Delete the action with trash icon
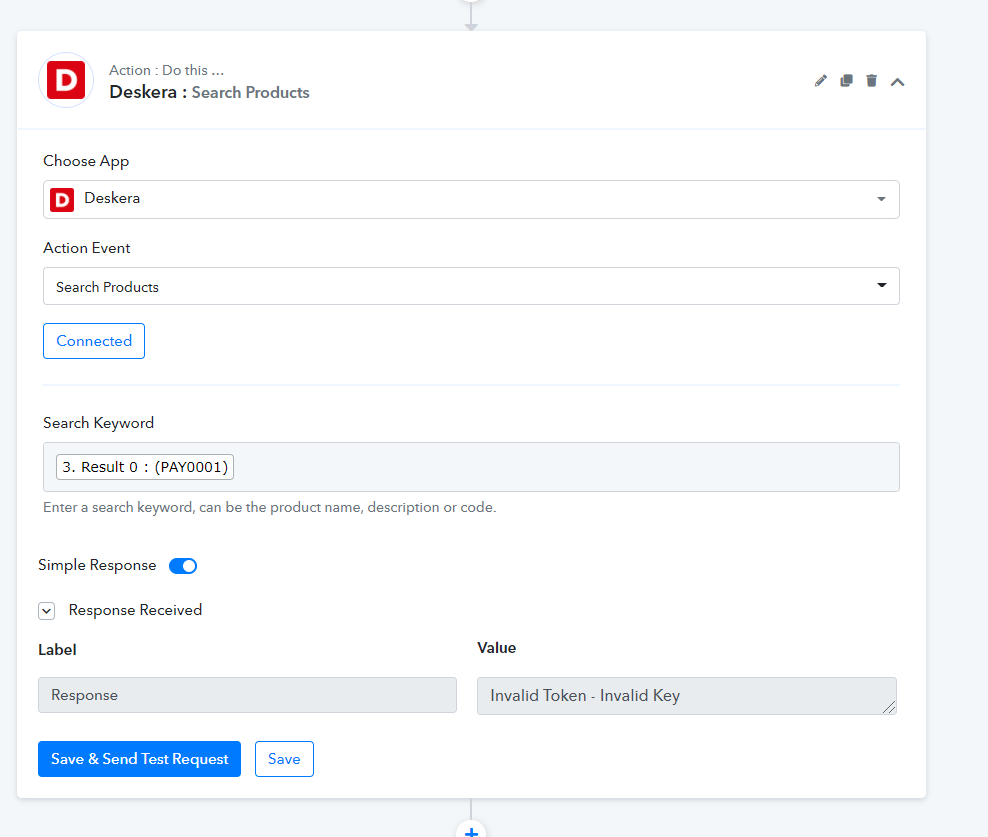Viewport: 988px width, 837px height. coord(871,81)
